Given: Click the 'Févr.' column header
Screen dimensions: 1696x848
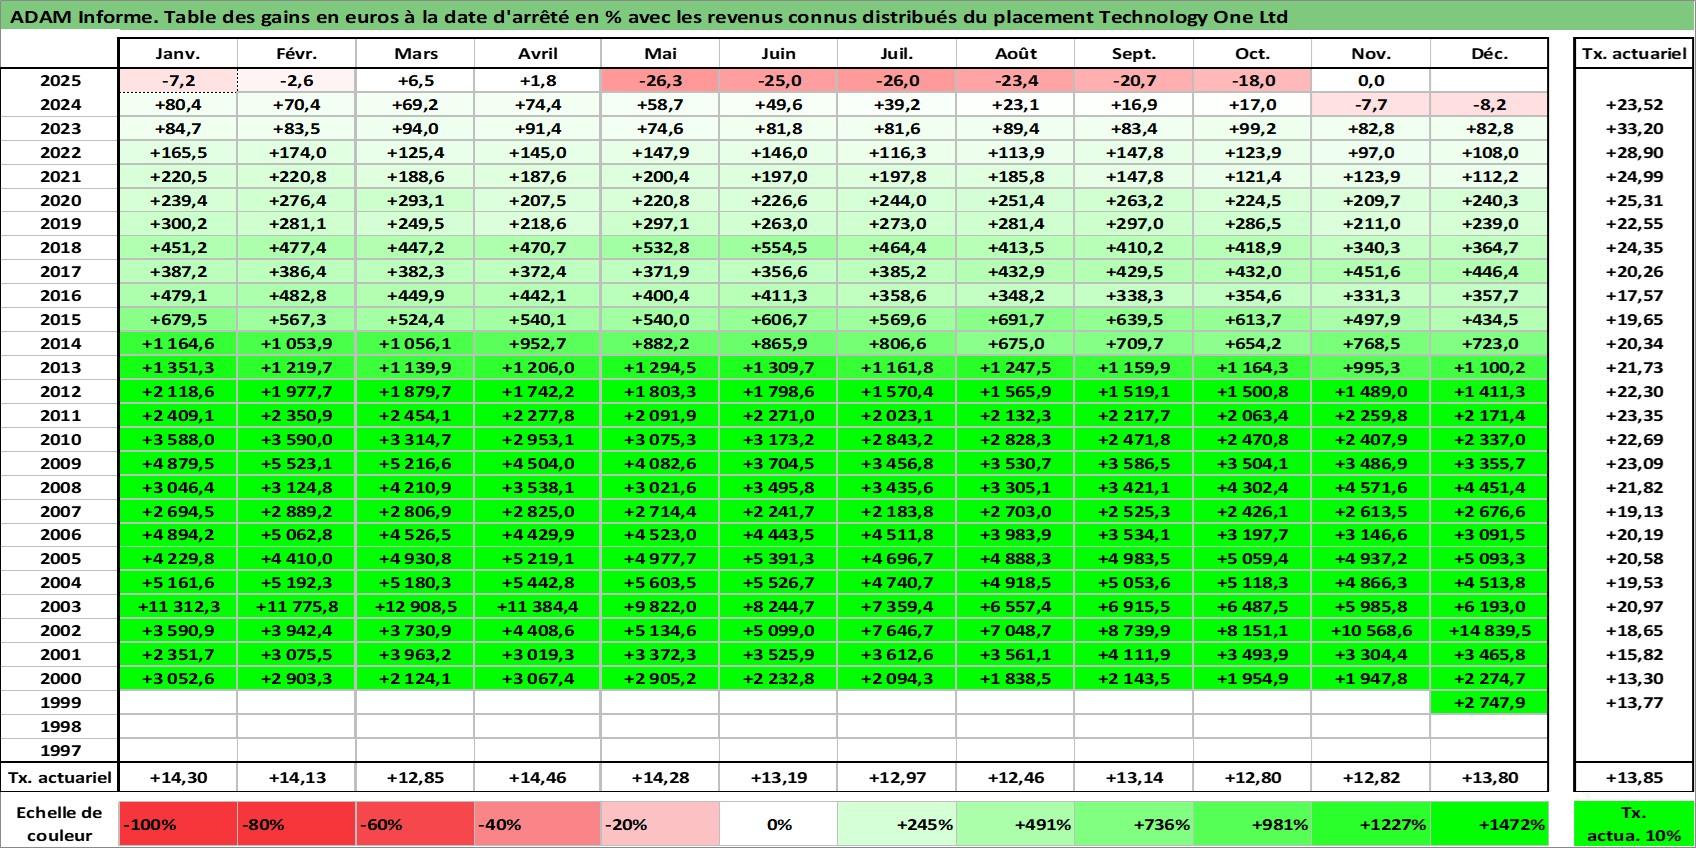Looking at the screenshot, I should (296, 54).
